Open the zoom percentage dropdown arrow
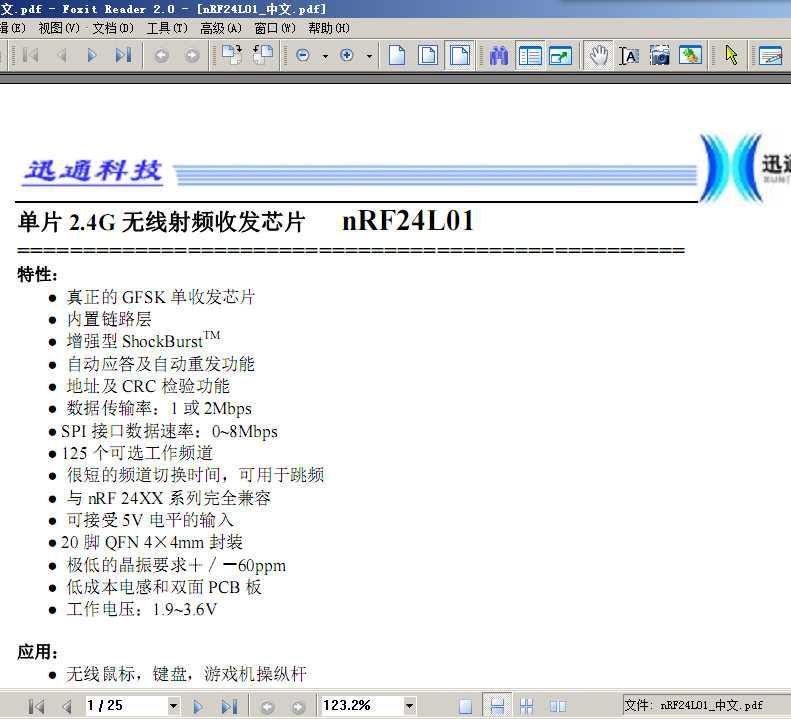Viewport: 791px width, 719px height. tap(410, 705)
